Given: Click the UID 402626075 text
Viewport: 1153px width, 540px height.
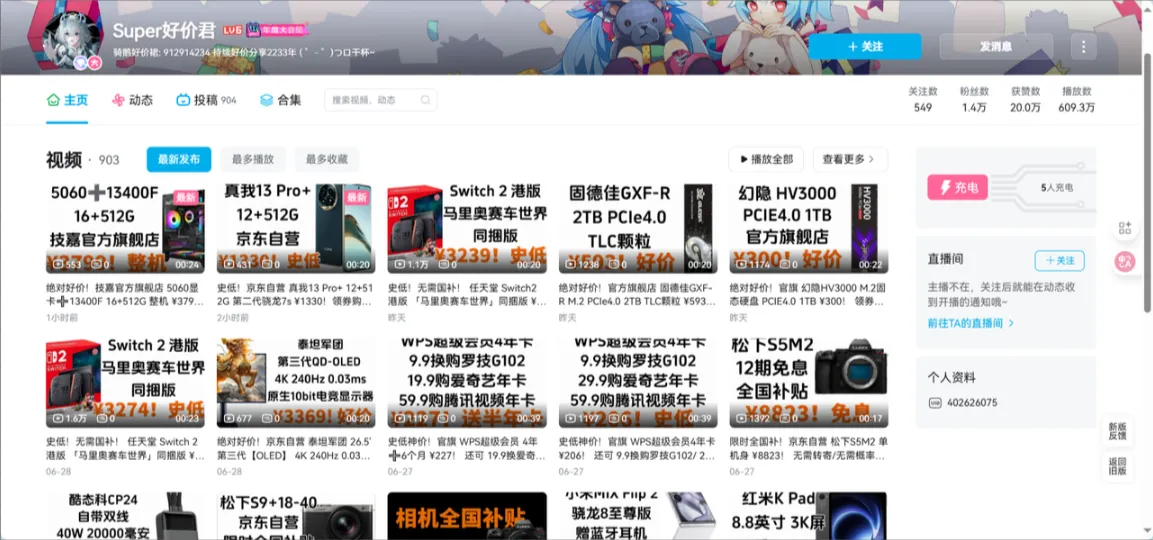Looking at the screenshot, I should 972,403.
